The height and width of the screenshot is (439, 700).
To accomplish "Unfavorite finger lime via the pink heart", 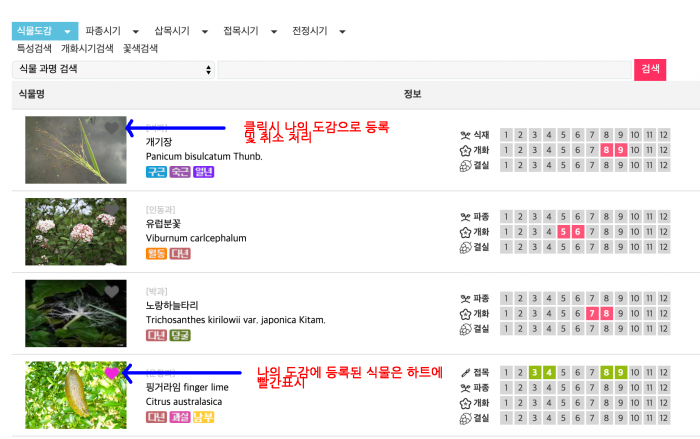I will point(112,373).
